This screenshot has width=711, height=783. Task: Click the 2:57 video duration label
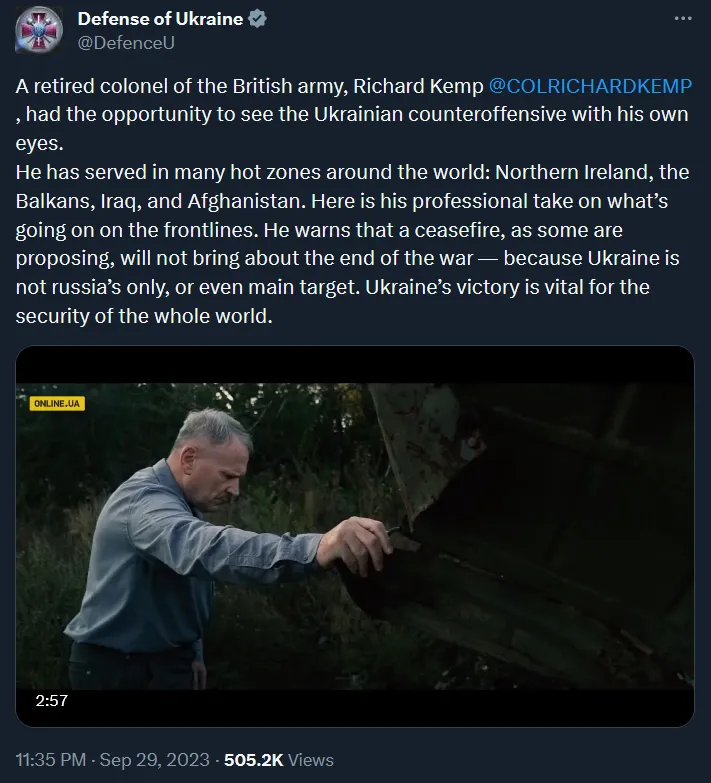[x=51, y=700]
